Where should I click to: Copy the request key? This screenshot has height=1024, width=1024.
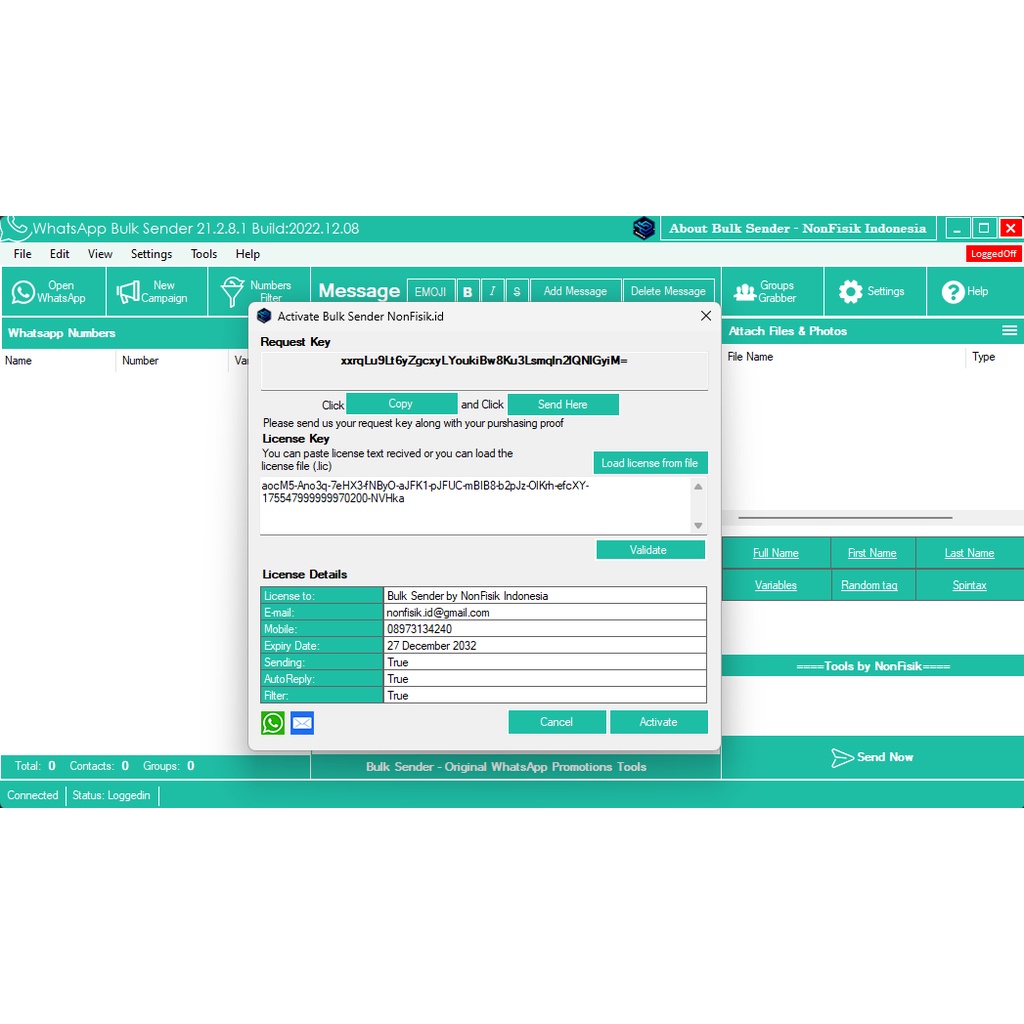[x=401, y=404]
